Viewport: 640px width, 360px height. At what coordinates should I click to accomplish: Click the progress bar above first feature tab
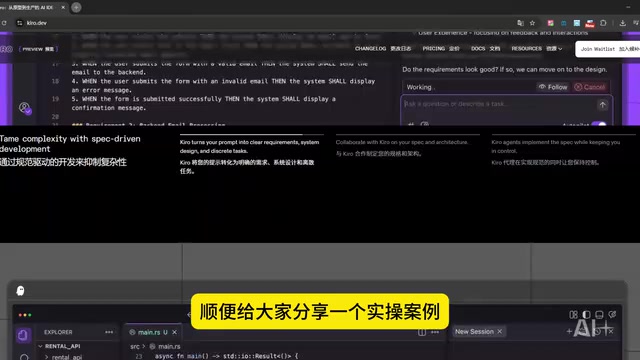(x=251, y=134)
